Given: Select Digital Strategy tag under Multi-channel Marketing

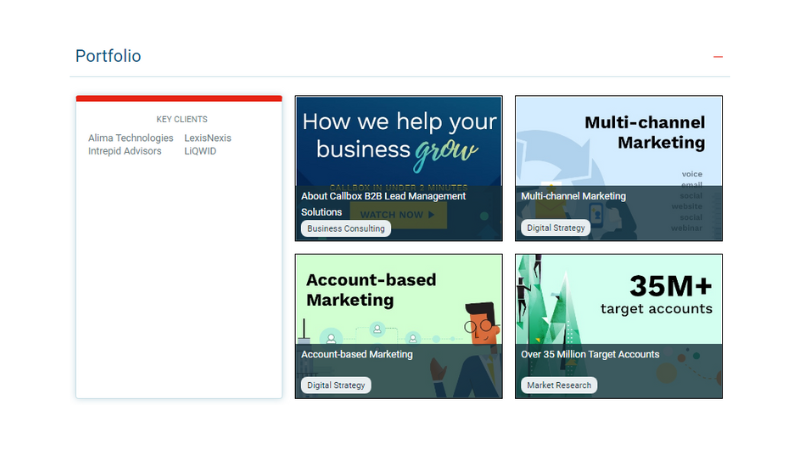Looking at the screenshot, I should [556, 228].
